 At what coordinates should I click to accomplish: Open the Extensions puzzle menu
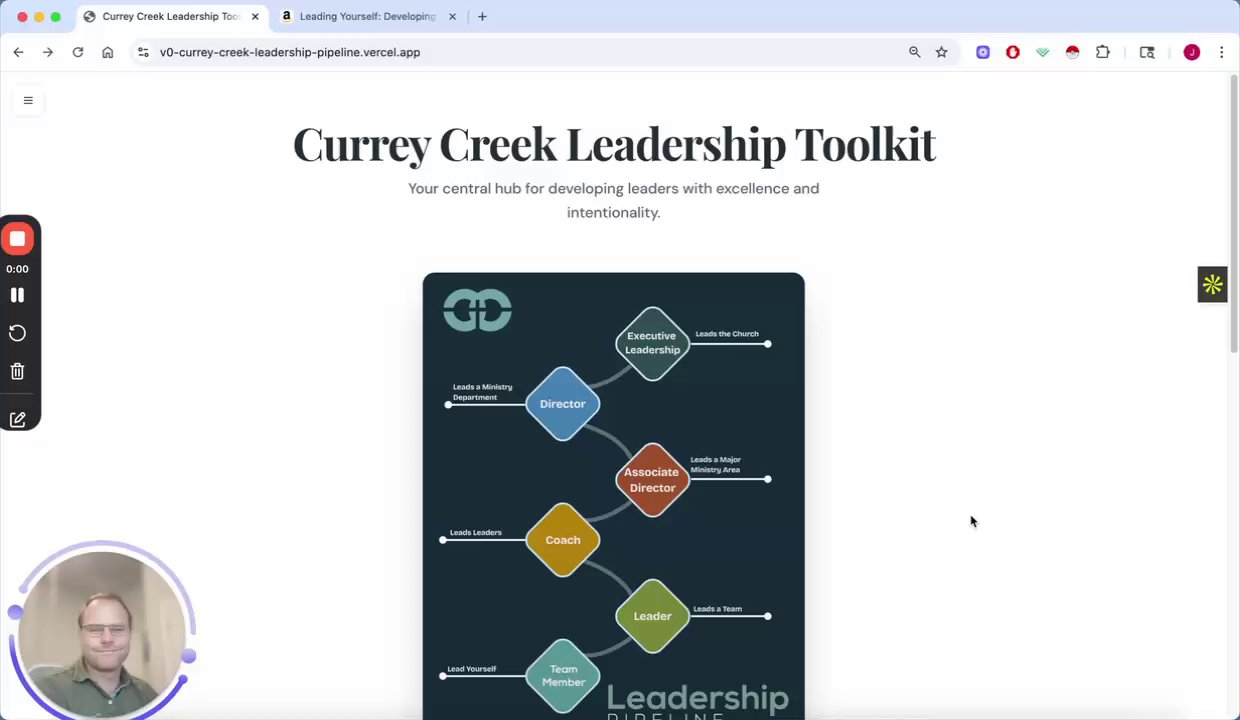1103,52
